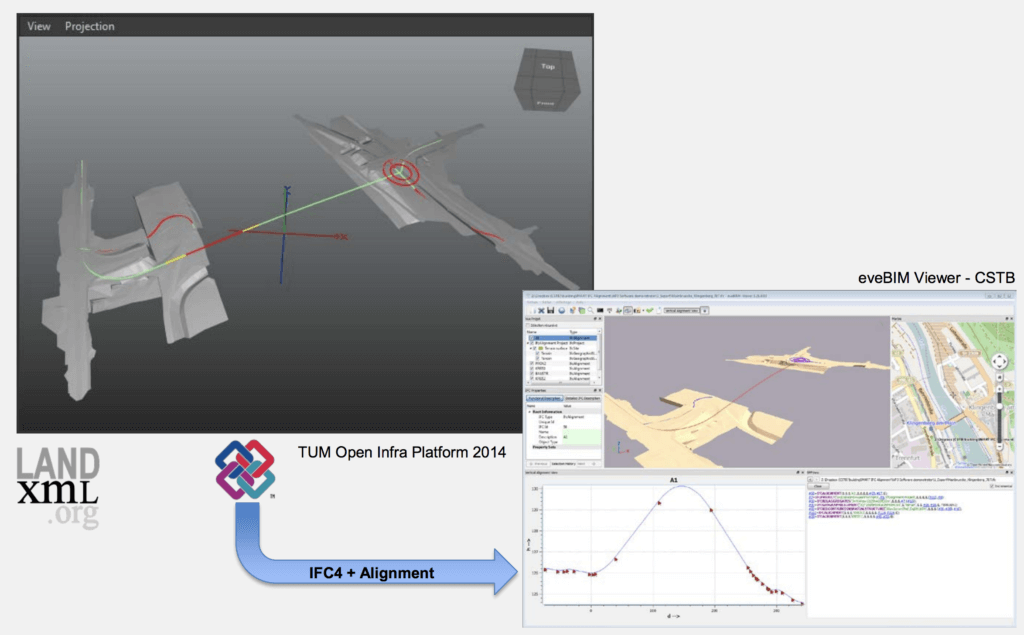1024x635 pixels.
Task: Click the back arrow in the STEP view panel
Action: coord(810,480)
